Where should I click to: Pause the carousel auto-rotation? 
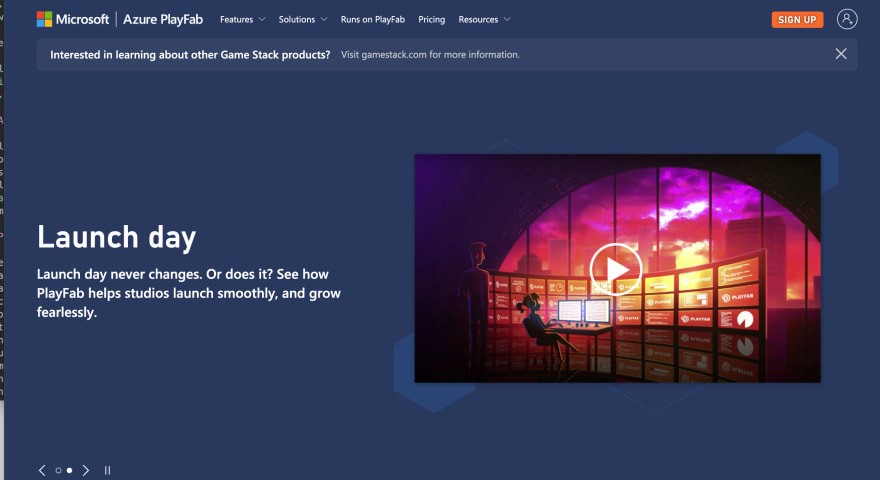[x=108, y=470]
